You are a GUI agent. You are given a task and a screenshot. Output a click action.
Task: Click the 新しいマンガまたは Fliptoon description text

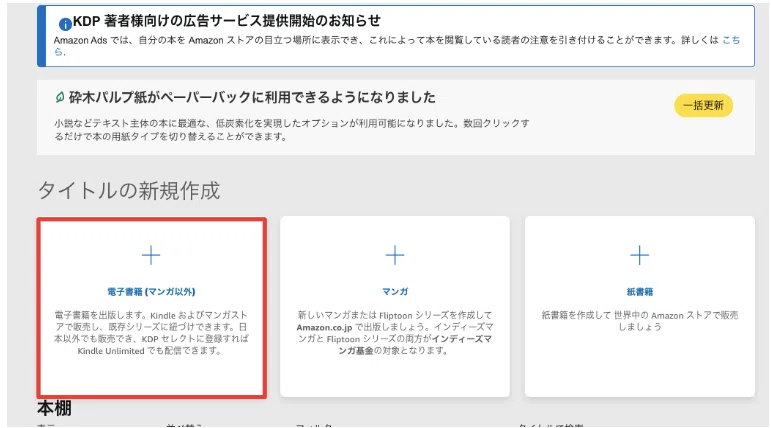[x=395, y=333]
